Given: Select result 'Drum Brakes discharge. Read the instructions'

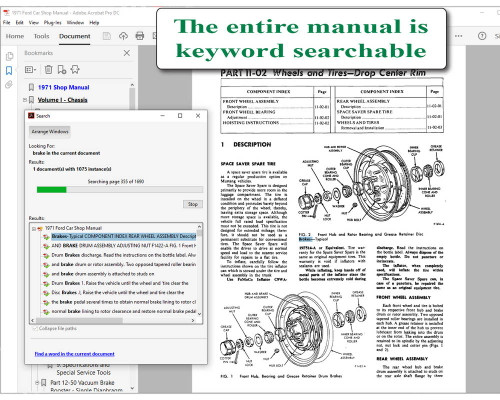Looking at the screenshot, I should coord(124,255).
